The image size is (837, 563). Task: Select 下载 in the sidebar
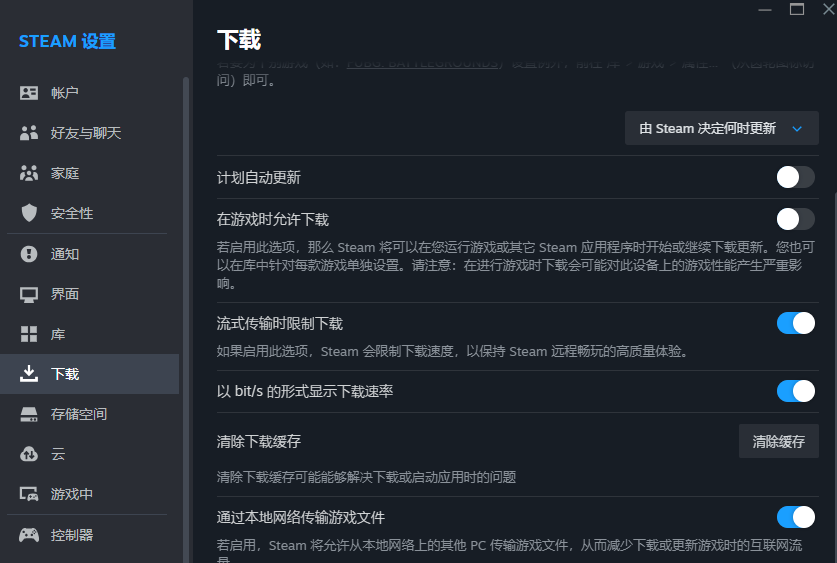(89, 374)
